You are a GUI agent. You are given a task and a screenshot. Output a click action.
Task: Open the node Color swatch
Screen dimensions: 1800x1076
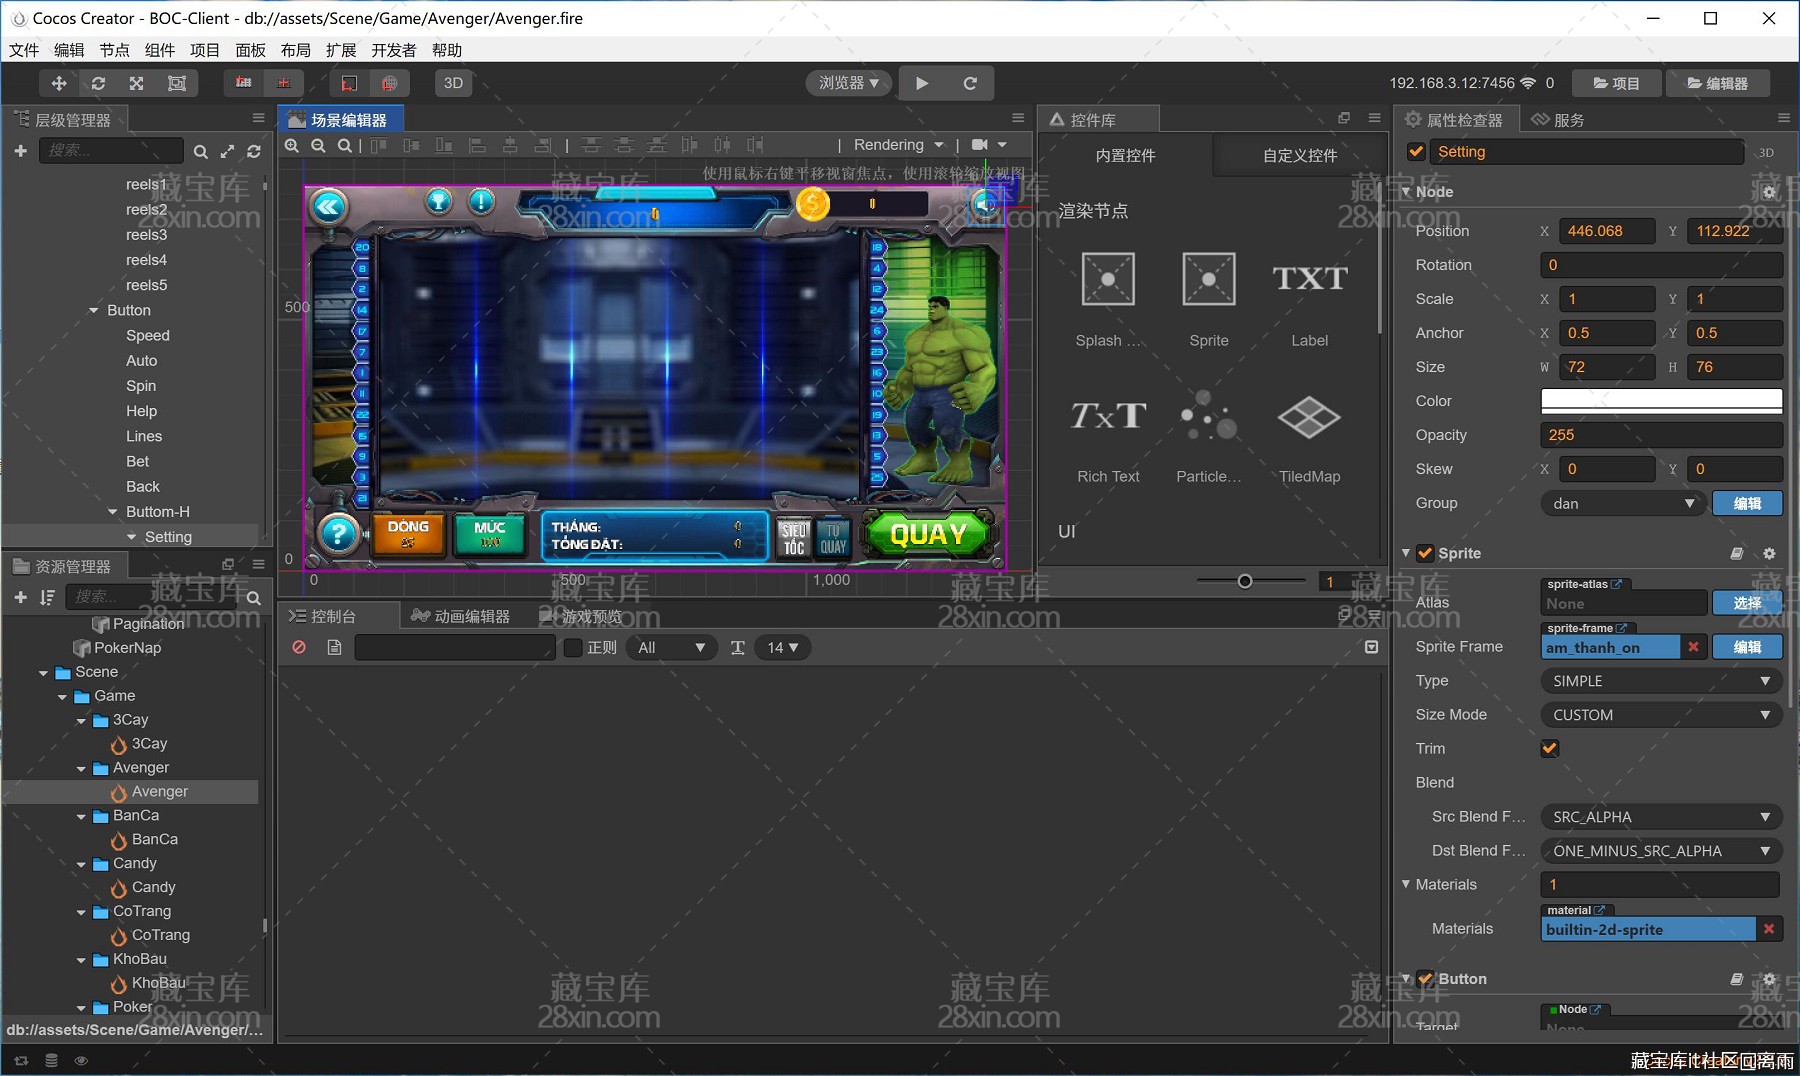coord(1661,400)
